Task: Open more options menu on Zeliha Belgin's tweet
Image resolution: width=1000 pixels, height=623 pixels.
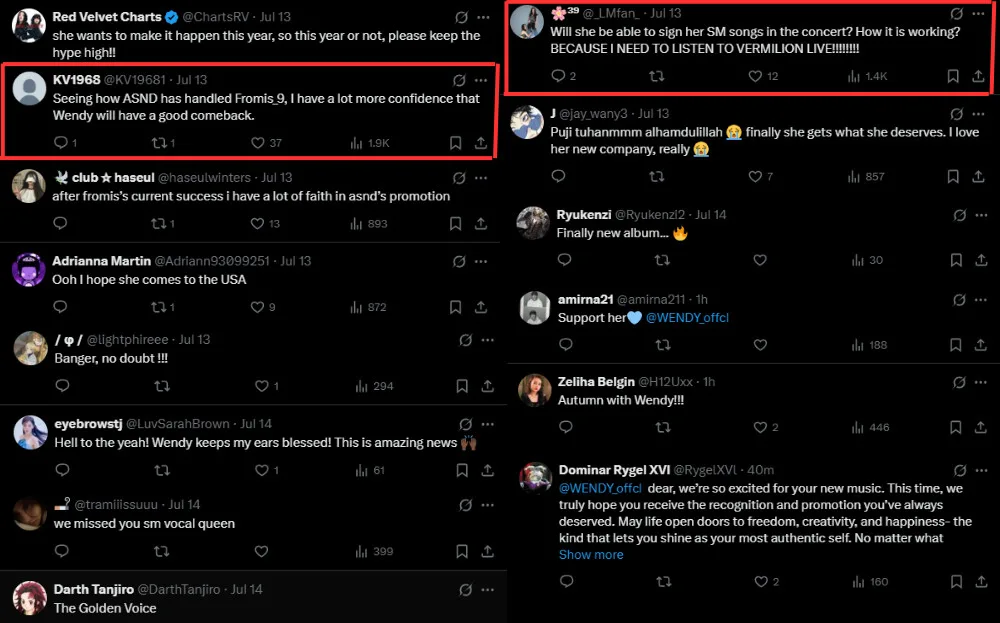Action: (x=984, y=382)
